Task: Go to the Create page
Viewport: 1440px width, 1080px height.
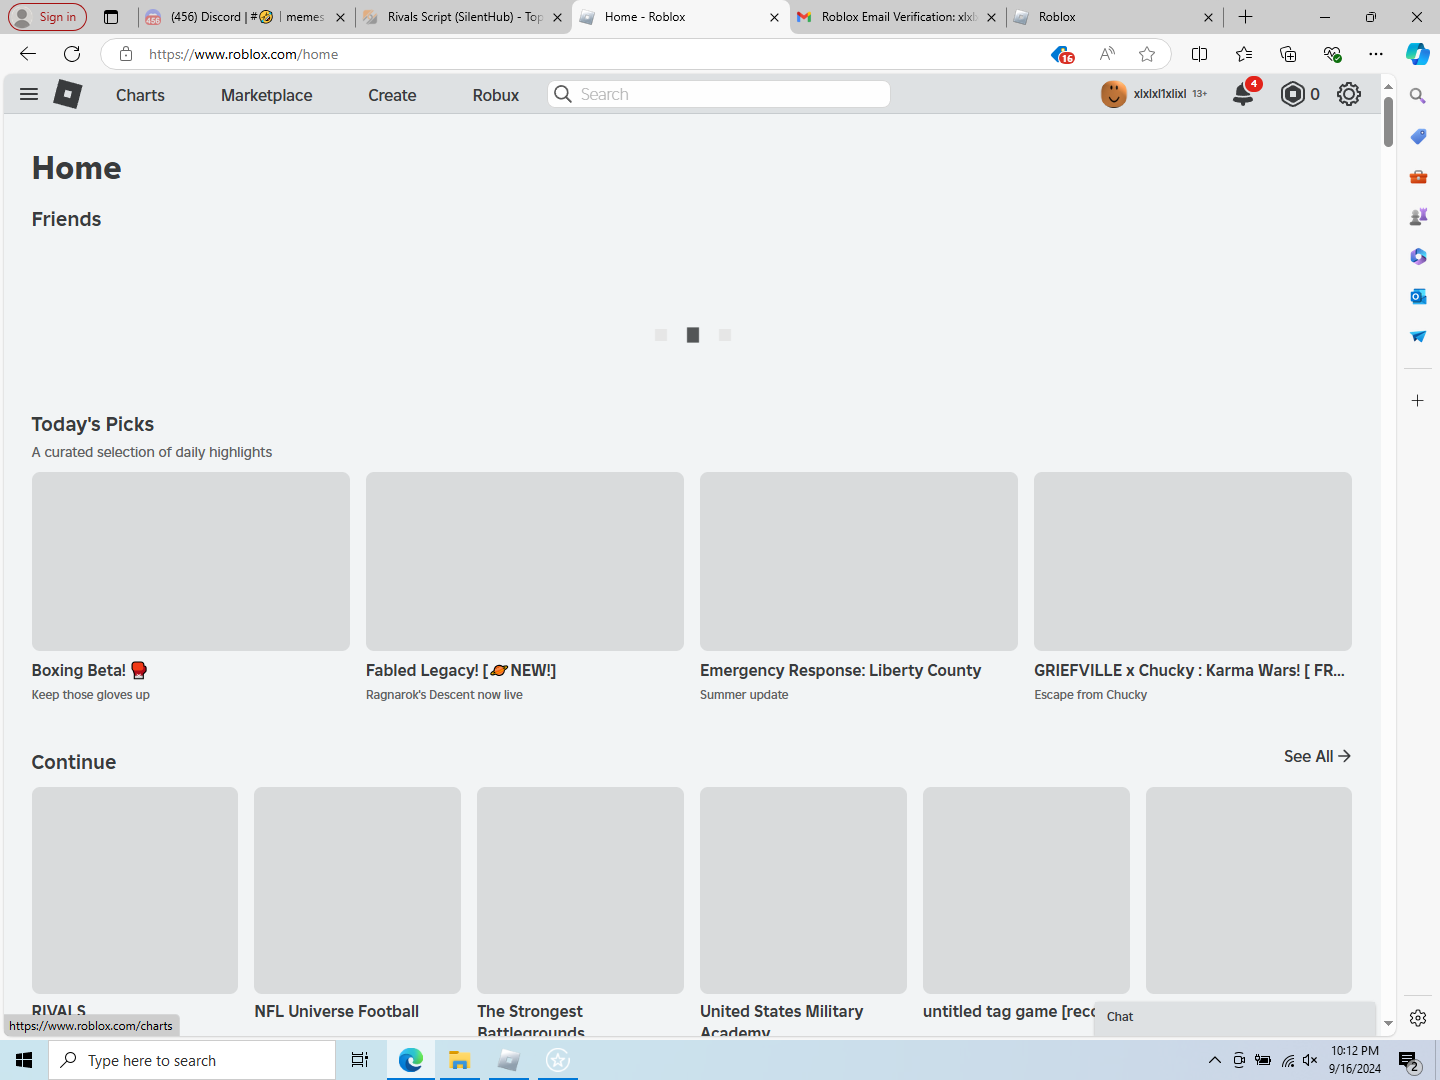Action: pos(392,95)
